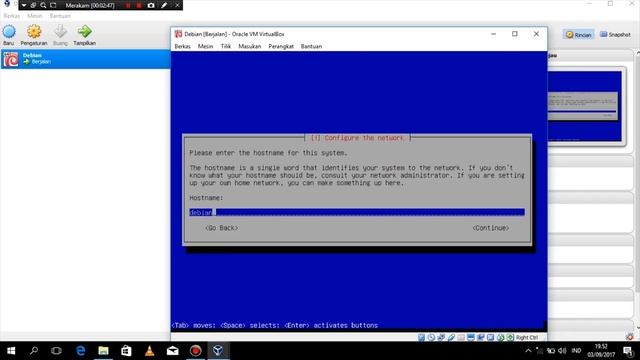Open Bantuan menu in VirtualBox Manager window
The height and width of the screenshot is (360, 640).
point(60,16)
